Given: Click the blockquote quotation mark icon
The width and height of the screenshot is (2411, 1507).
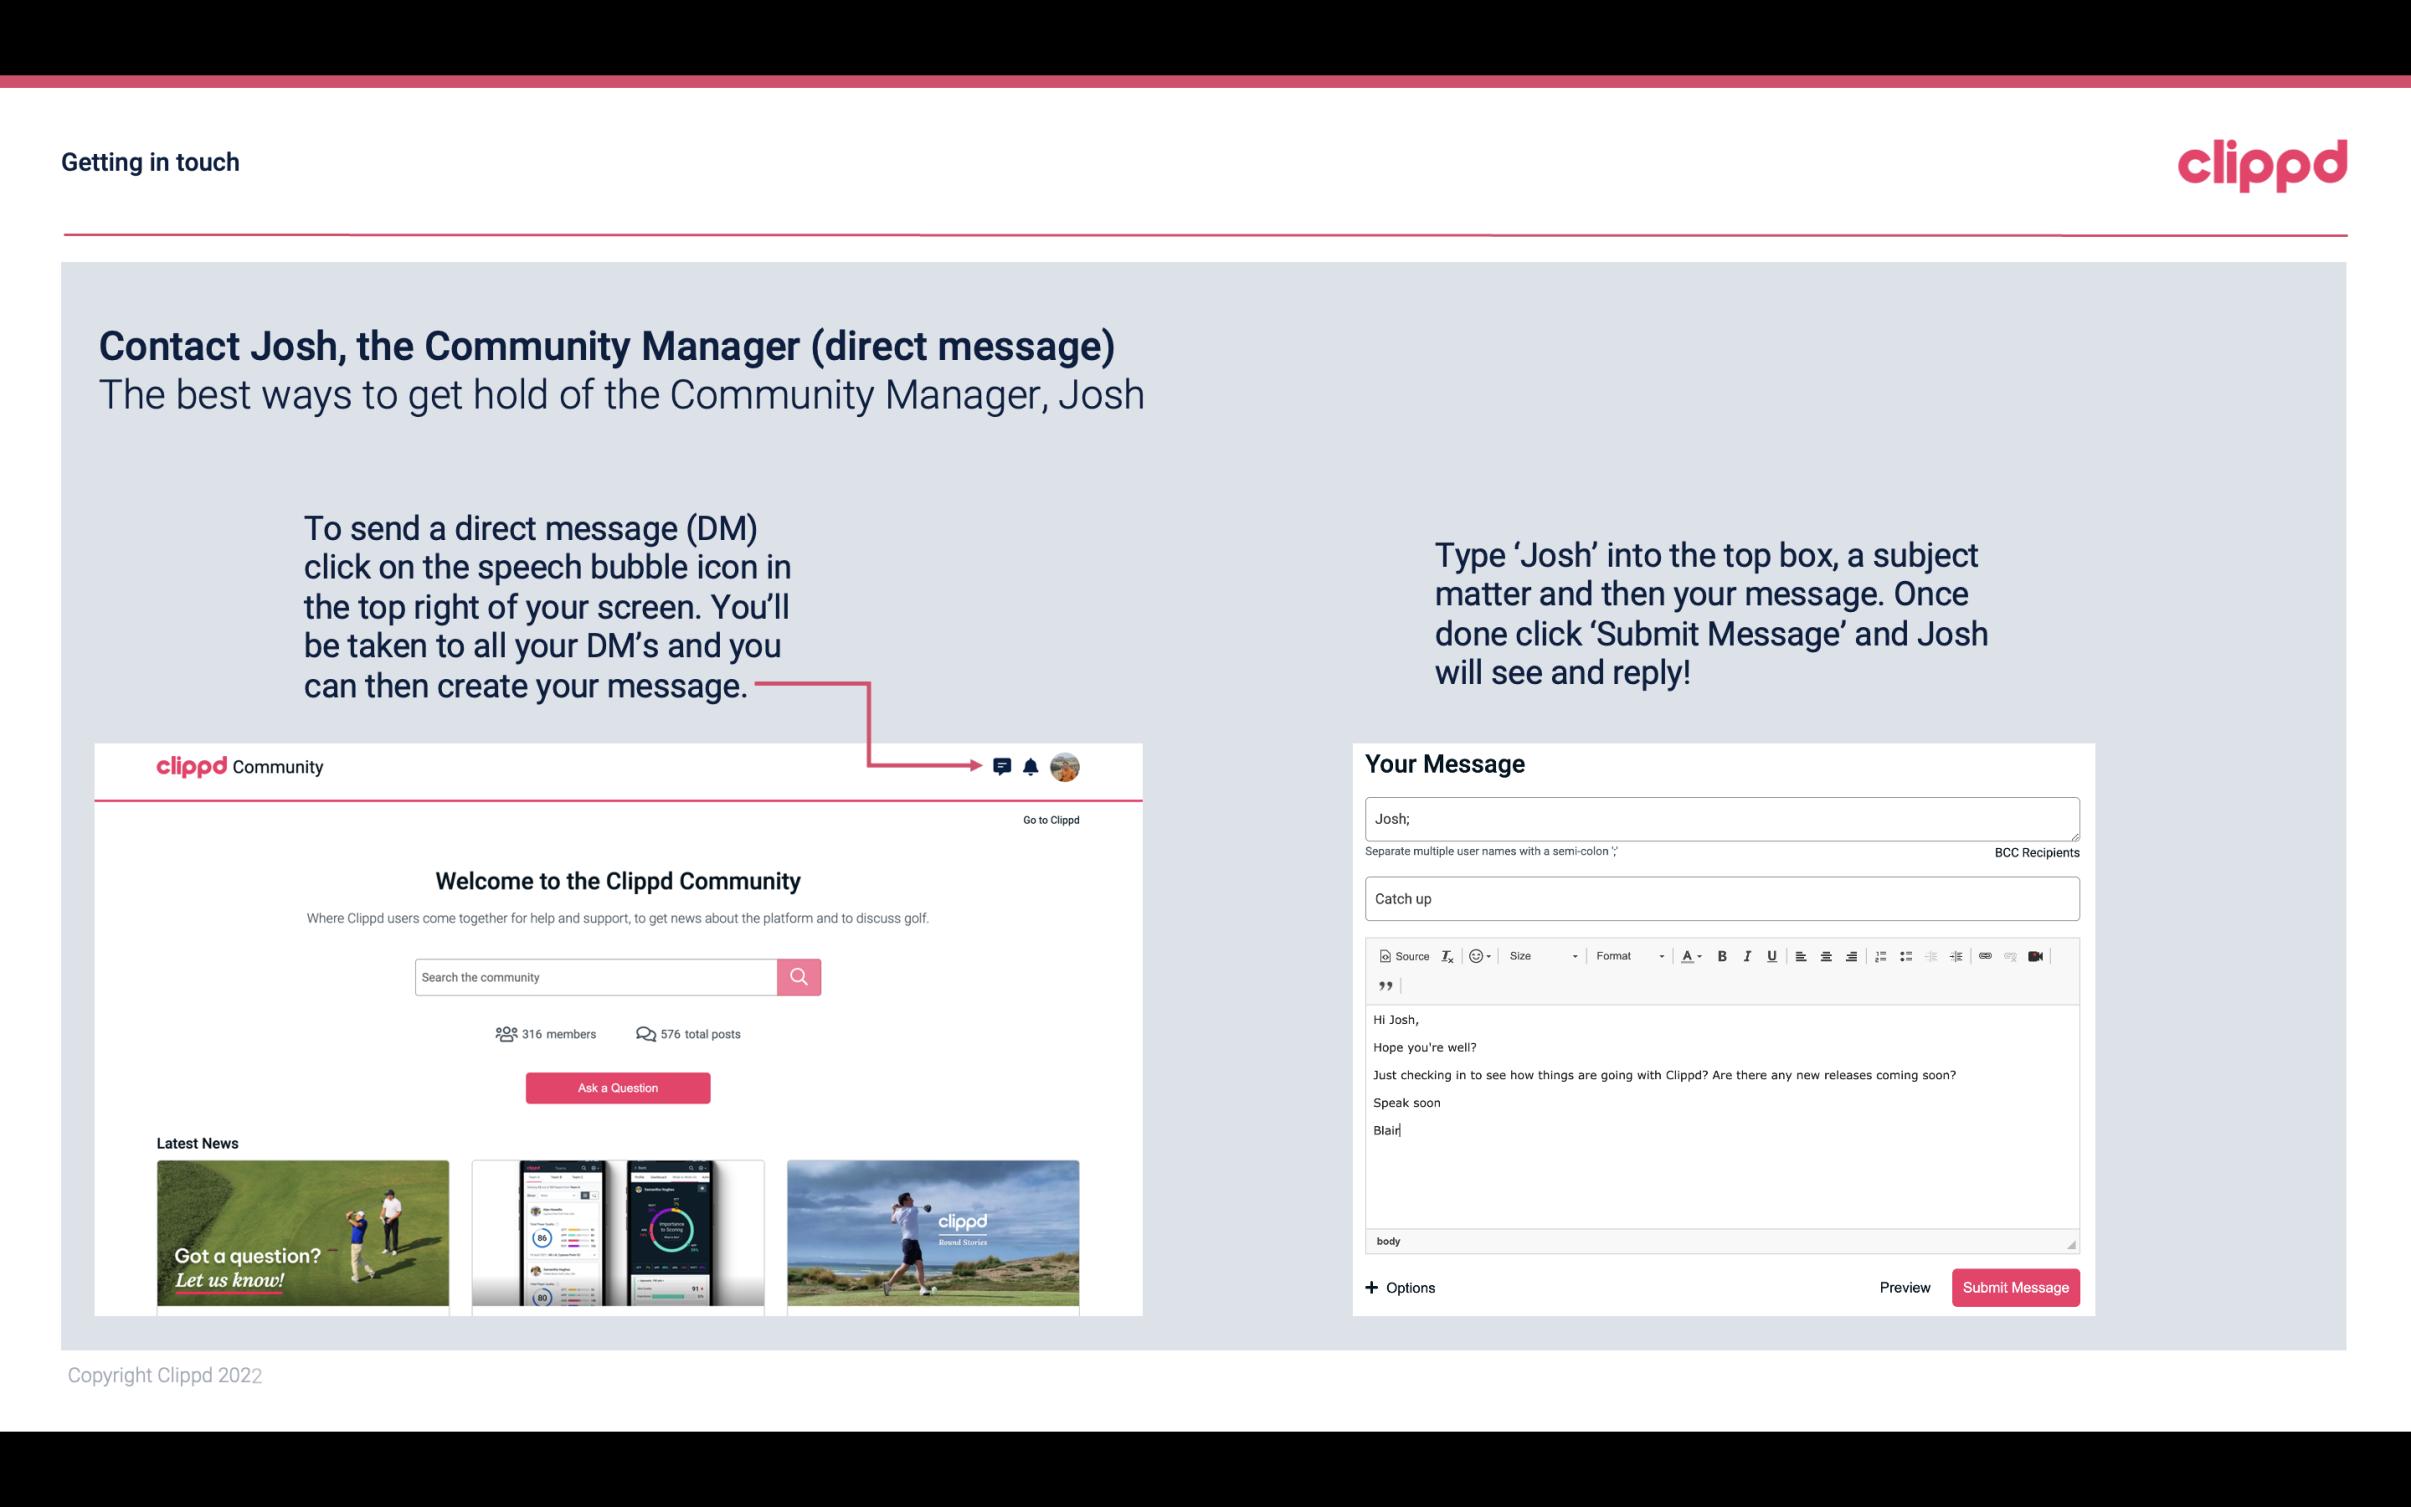Looking at the screenshot, I should 1382,986.
